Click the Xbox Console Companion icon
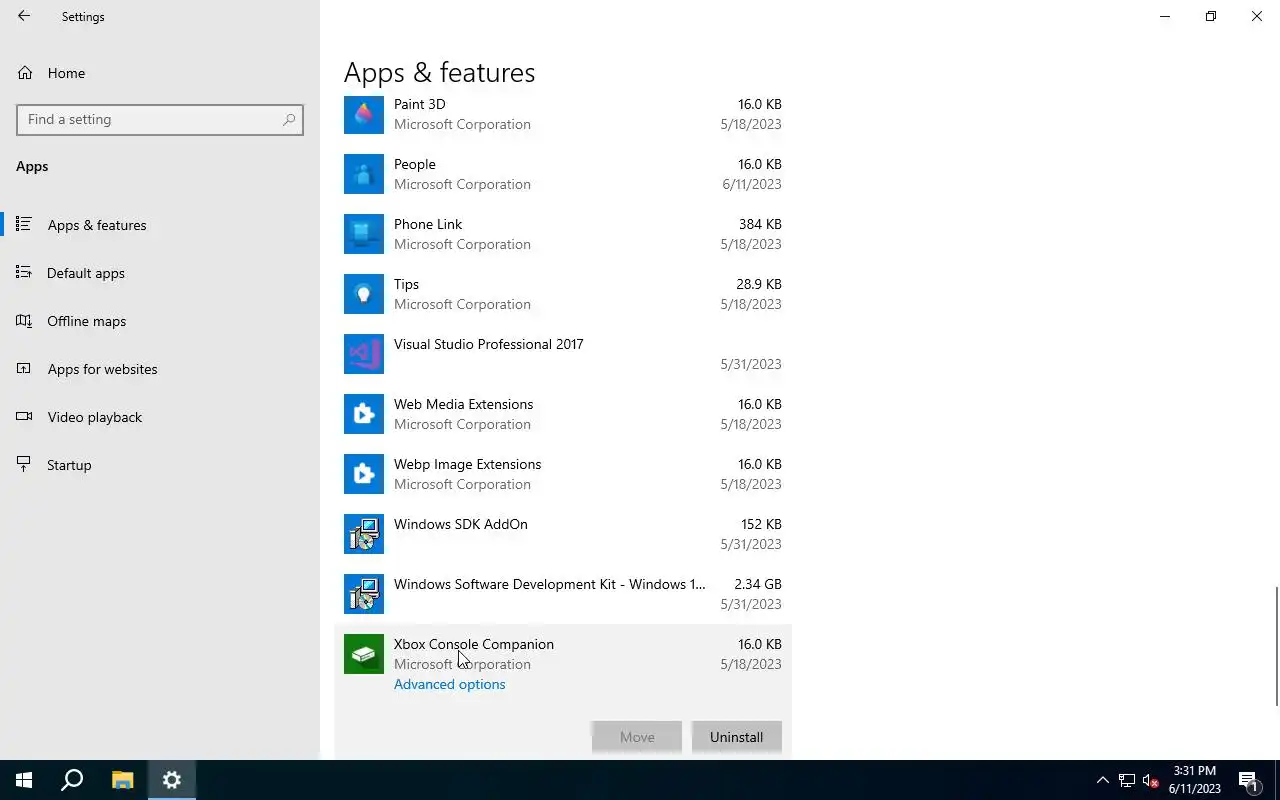 tap(364, 654)
